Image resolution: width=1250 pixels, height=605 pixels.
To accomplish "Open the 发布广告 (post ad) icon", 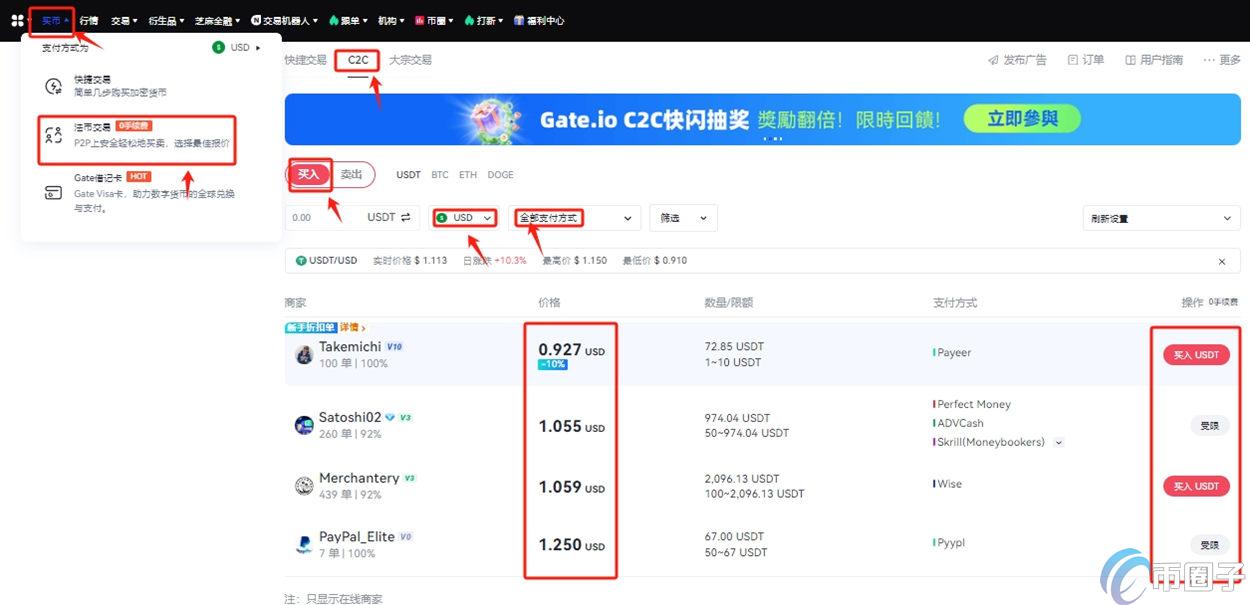I will [x=1016, y=59].
